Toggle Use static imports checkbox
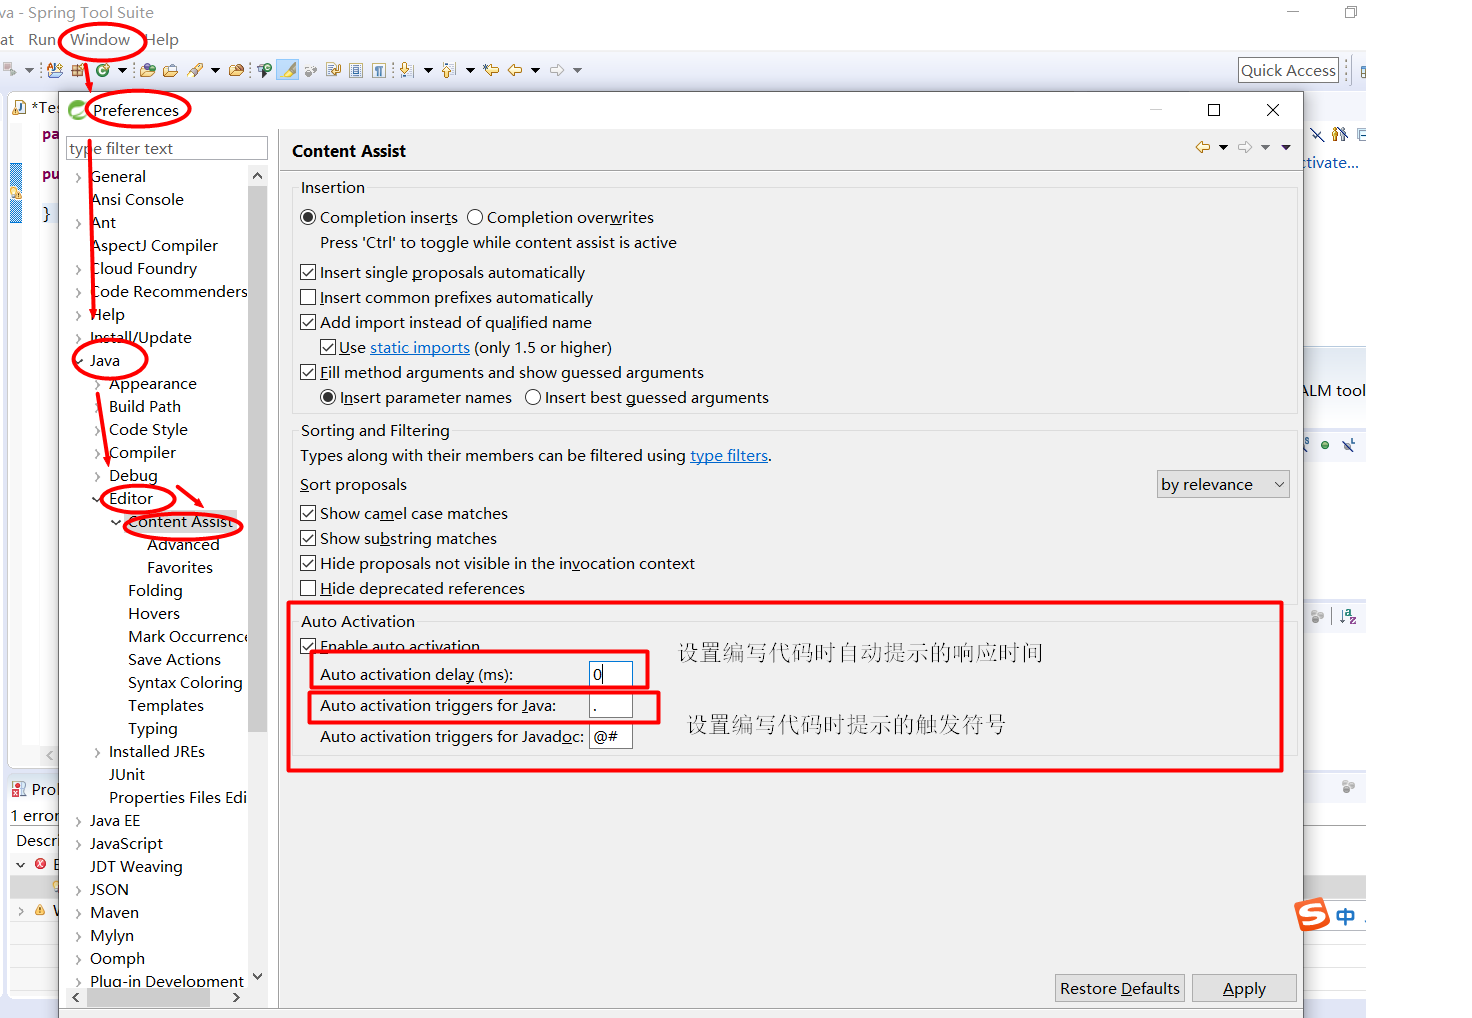This screenshot has height=1018, width=1472. coord(328,347)
